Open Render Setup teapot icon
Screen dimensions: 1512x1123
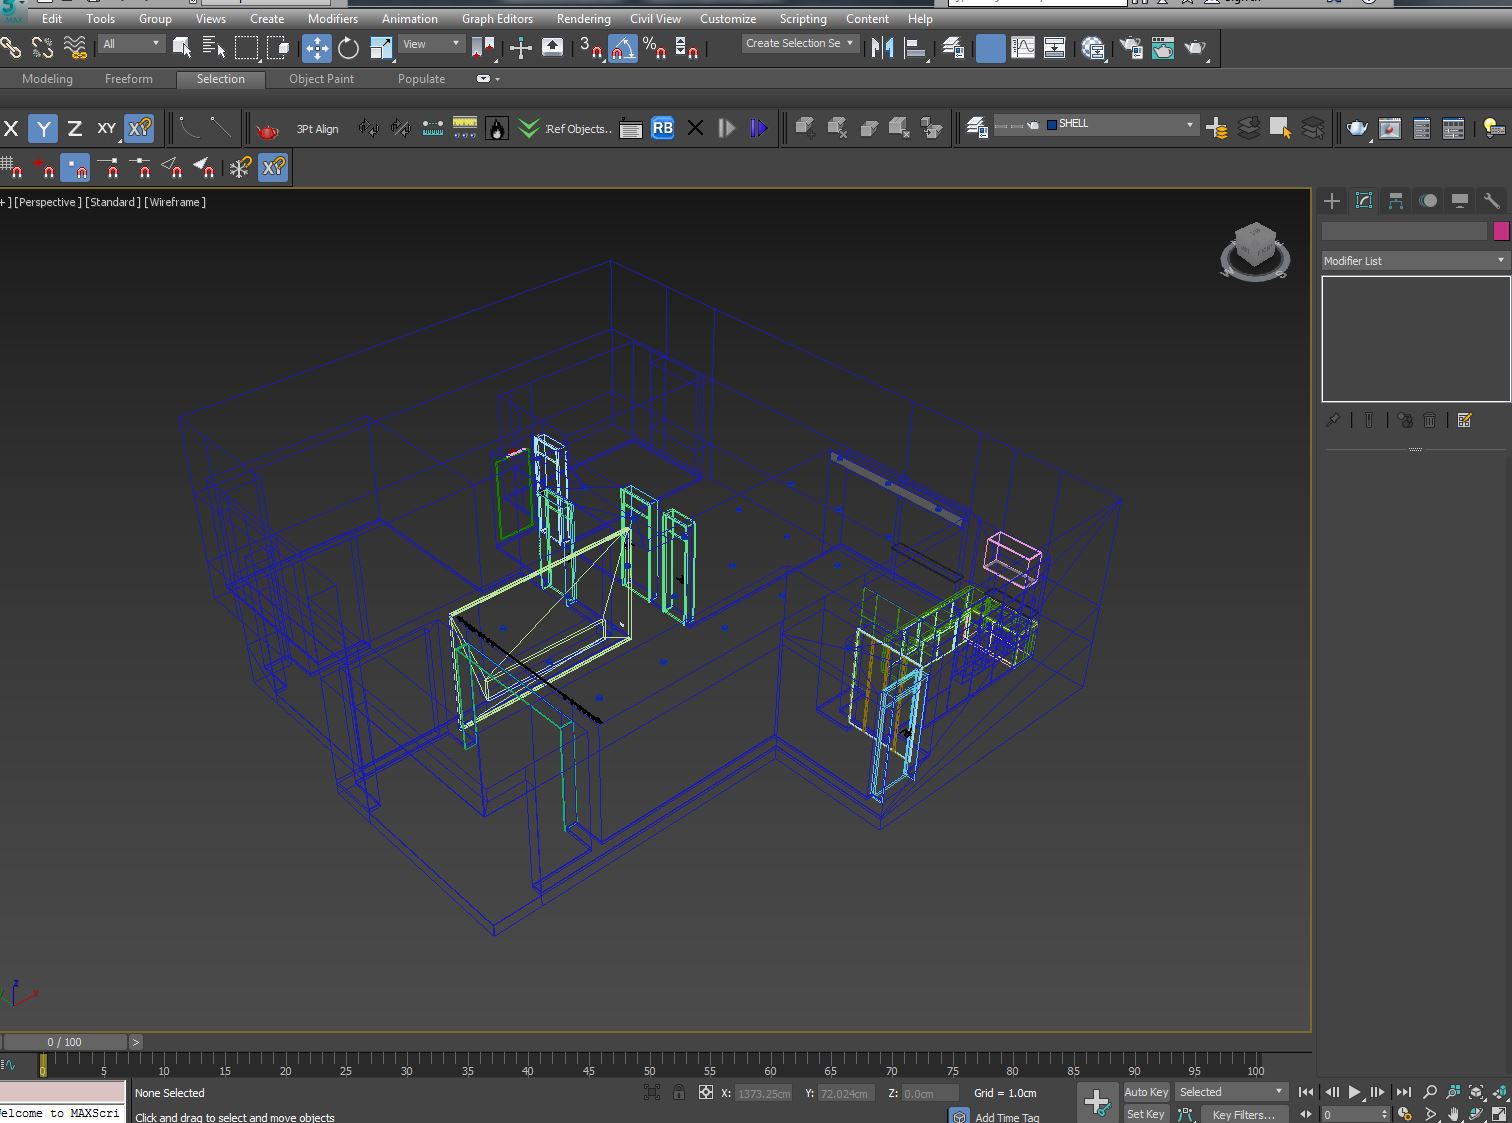pos(1131,47)
